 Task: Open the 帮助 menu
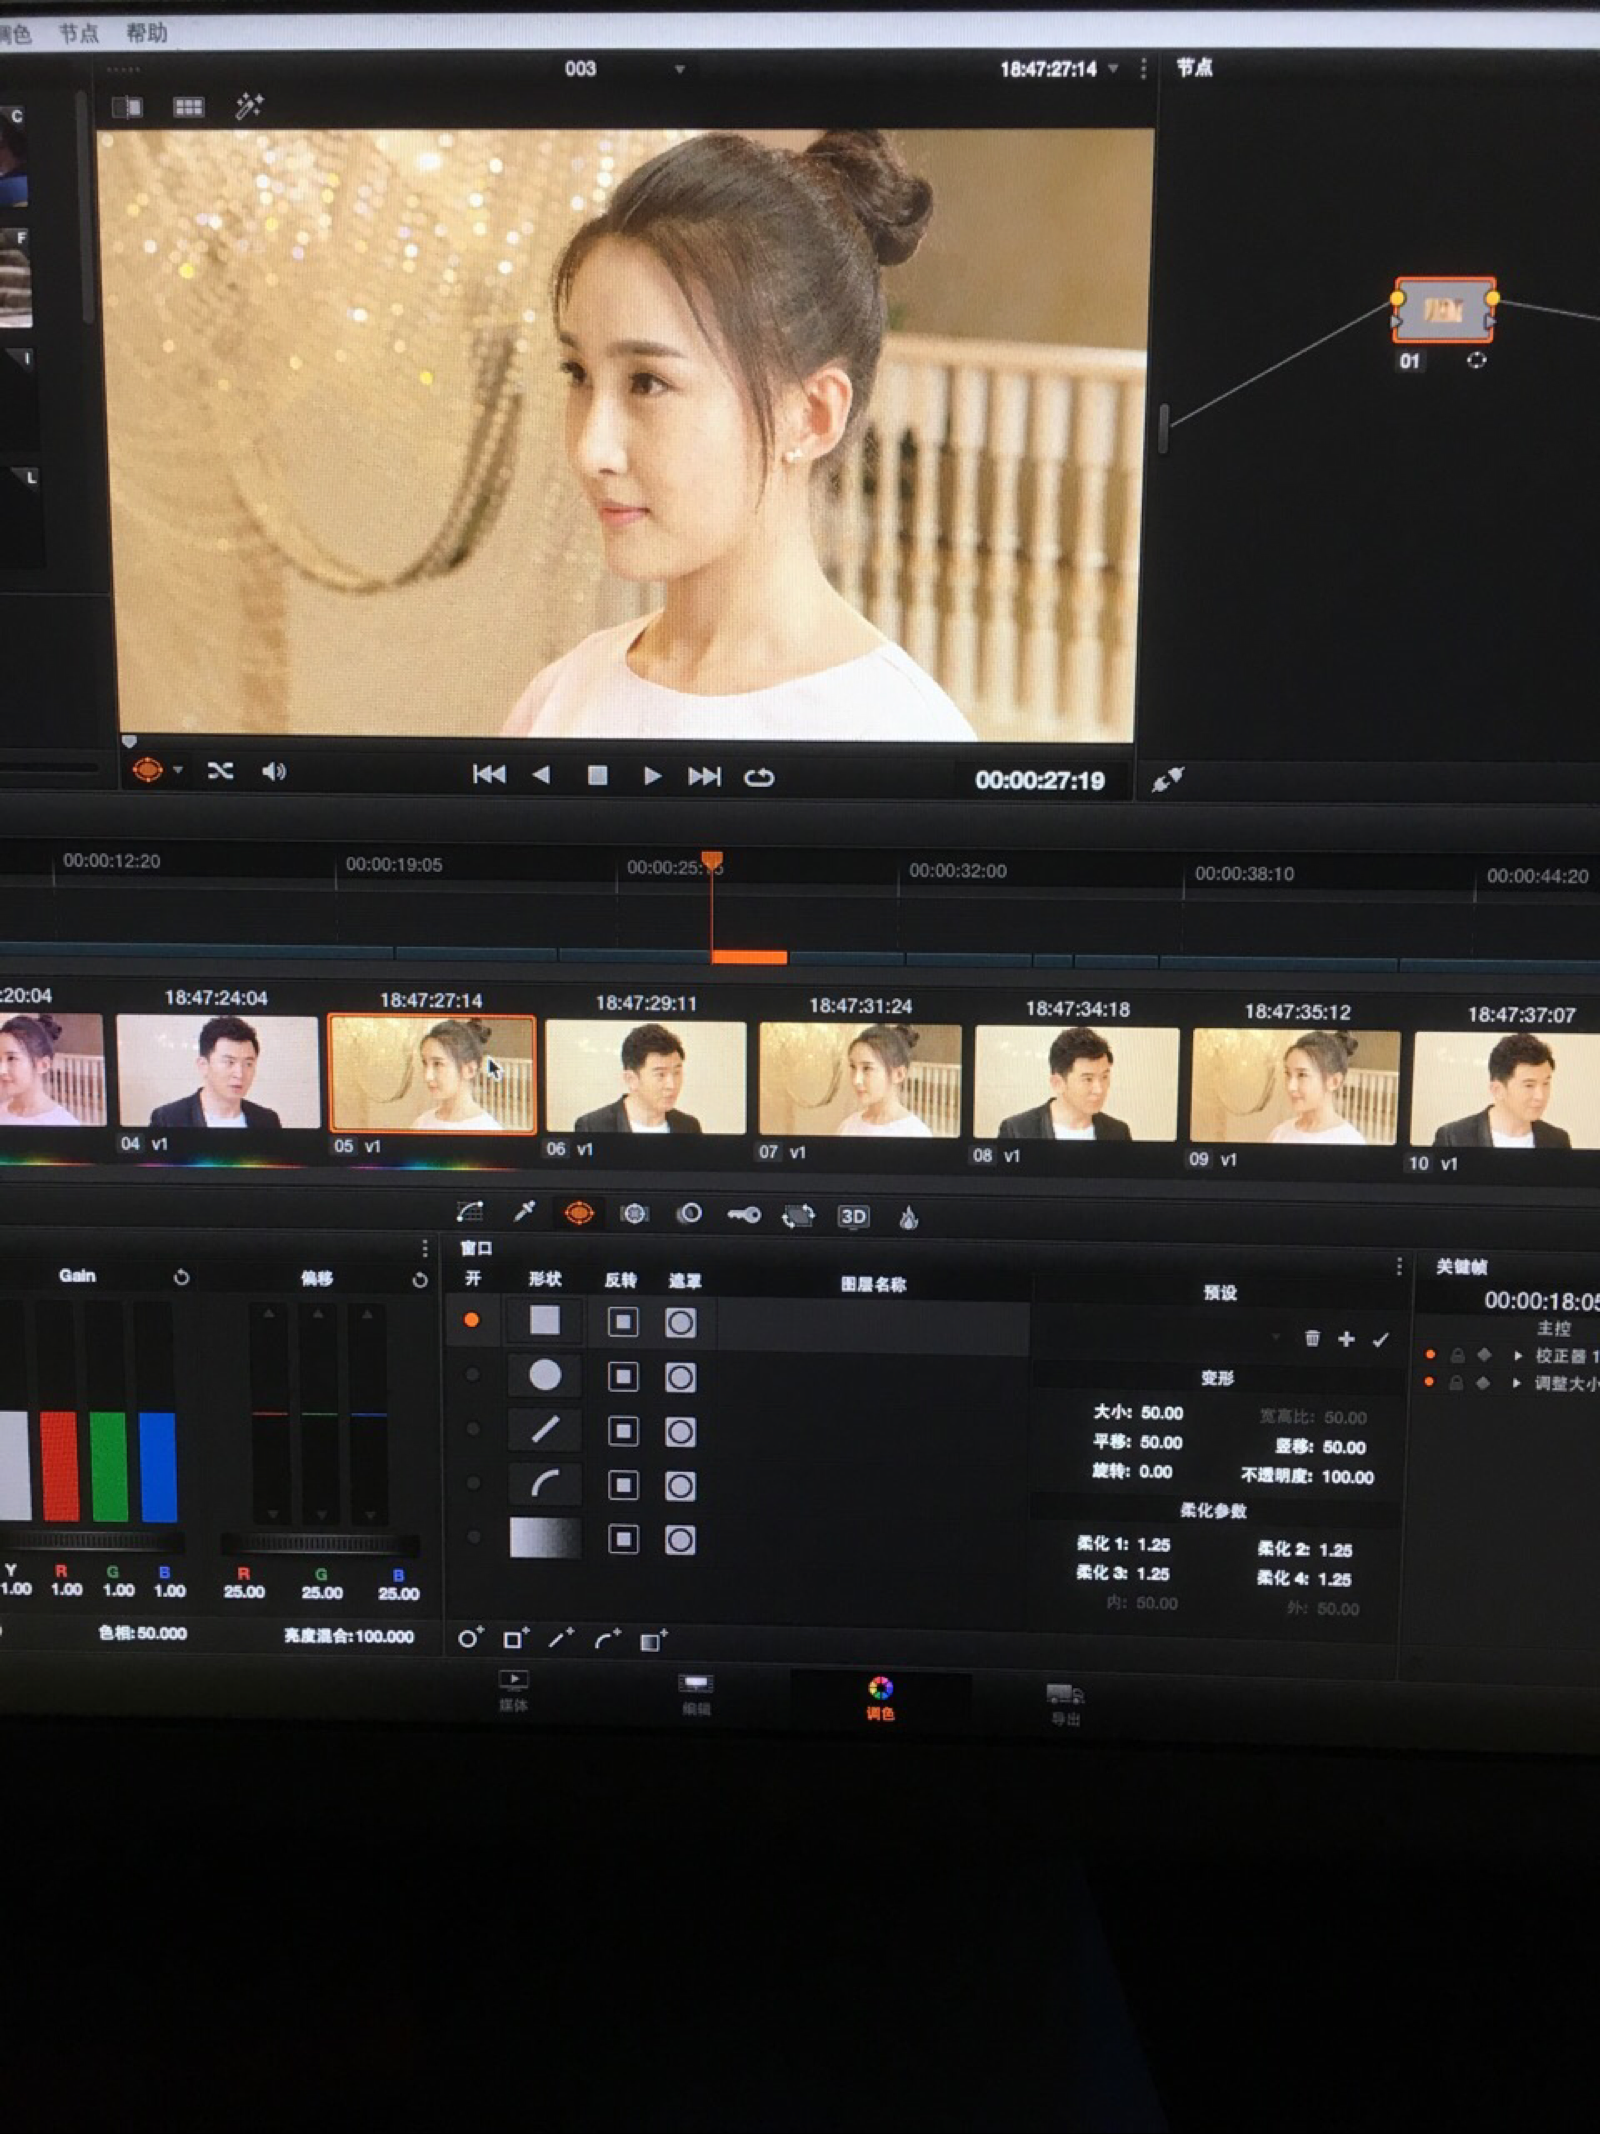(146, 34)
